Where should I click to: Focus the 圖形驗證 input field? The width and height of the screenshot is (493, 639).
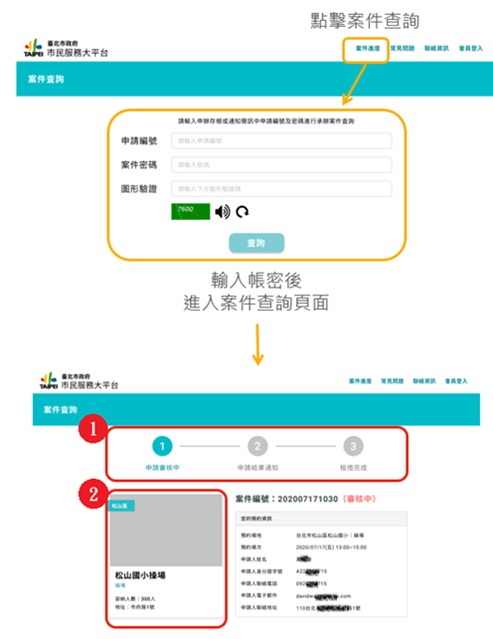tap(282, 189)
